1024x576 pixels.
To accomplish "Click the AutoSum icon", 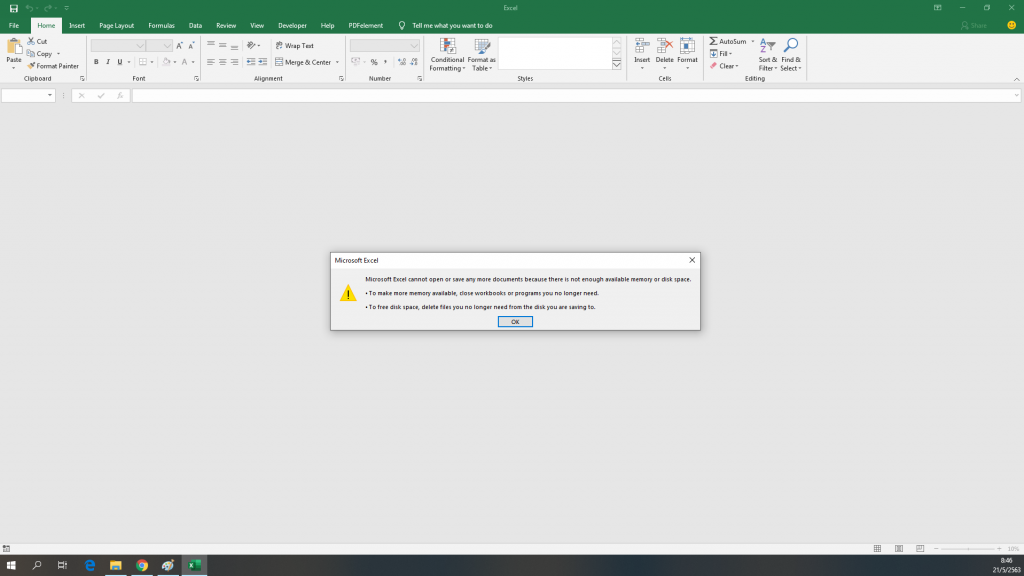I will pos(714,41).
